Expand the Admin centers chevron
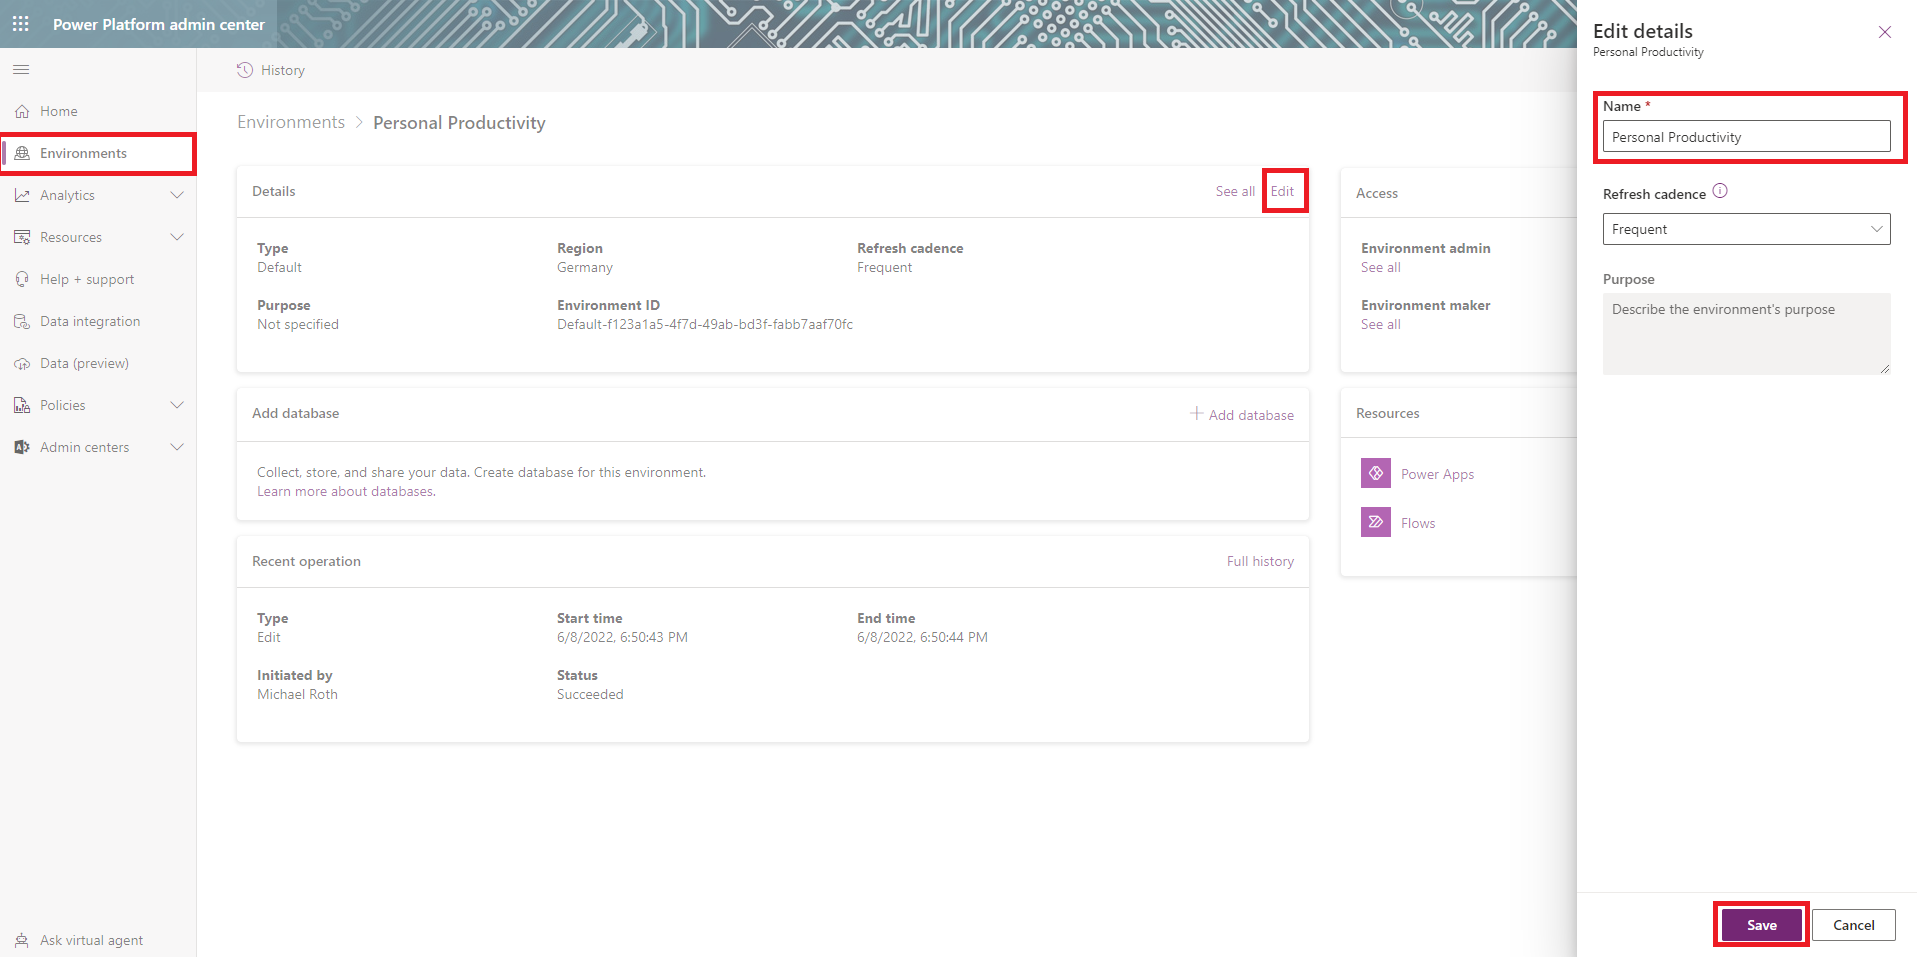 (177, 447)
